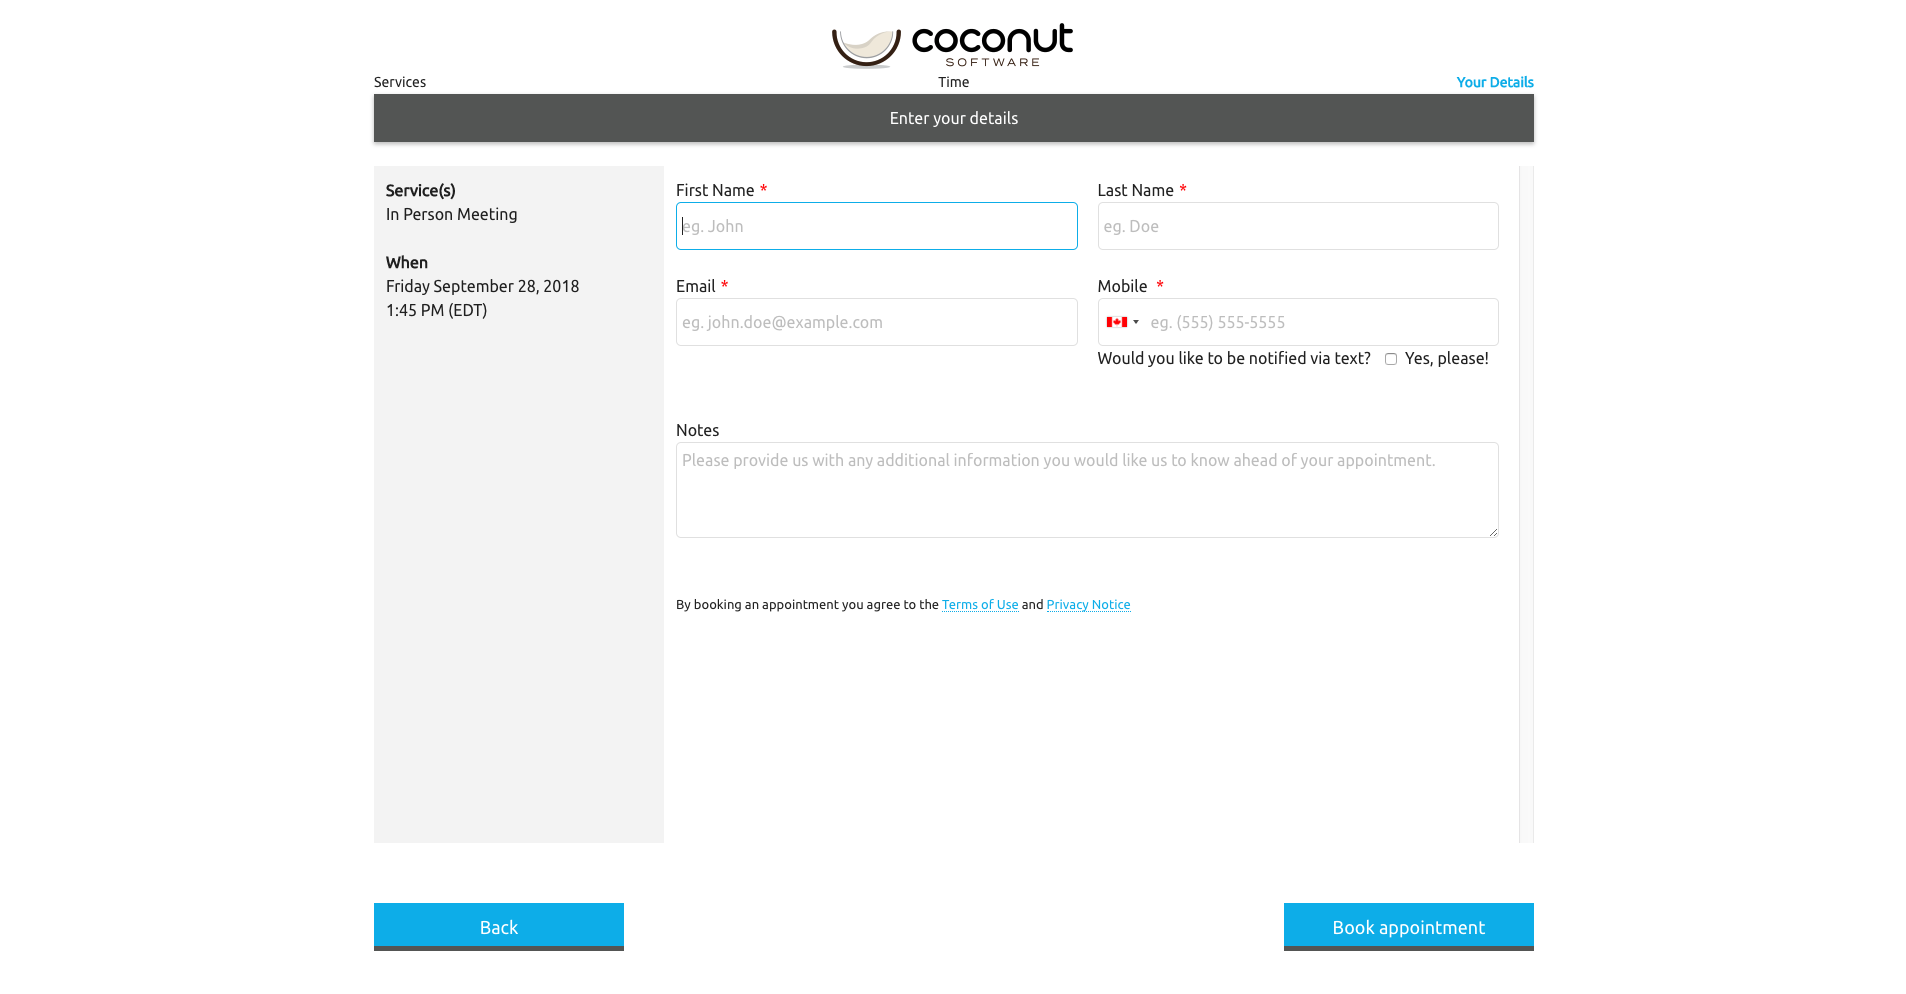The height and width of the screenshot is (994, 1906).
Task: Expand the flag dropdown arrow beside Mobile field
Action: 1136,322
